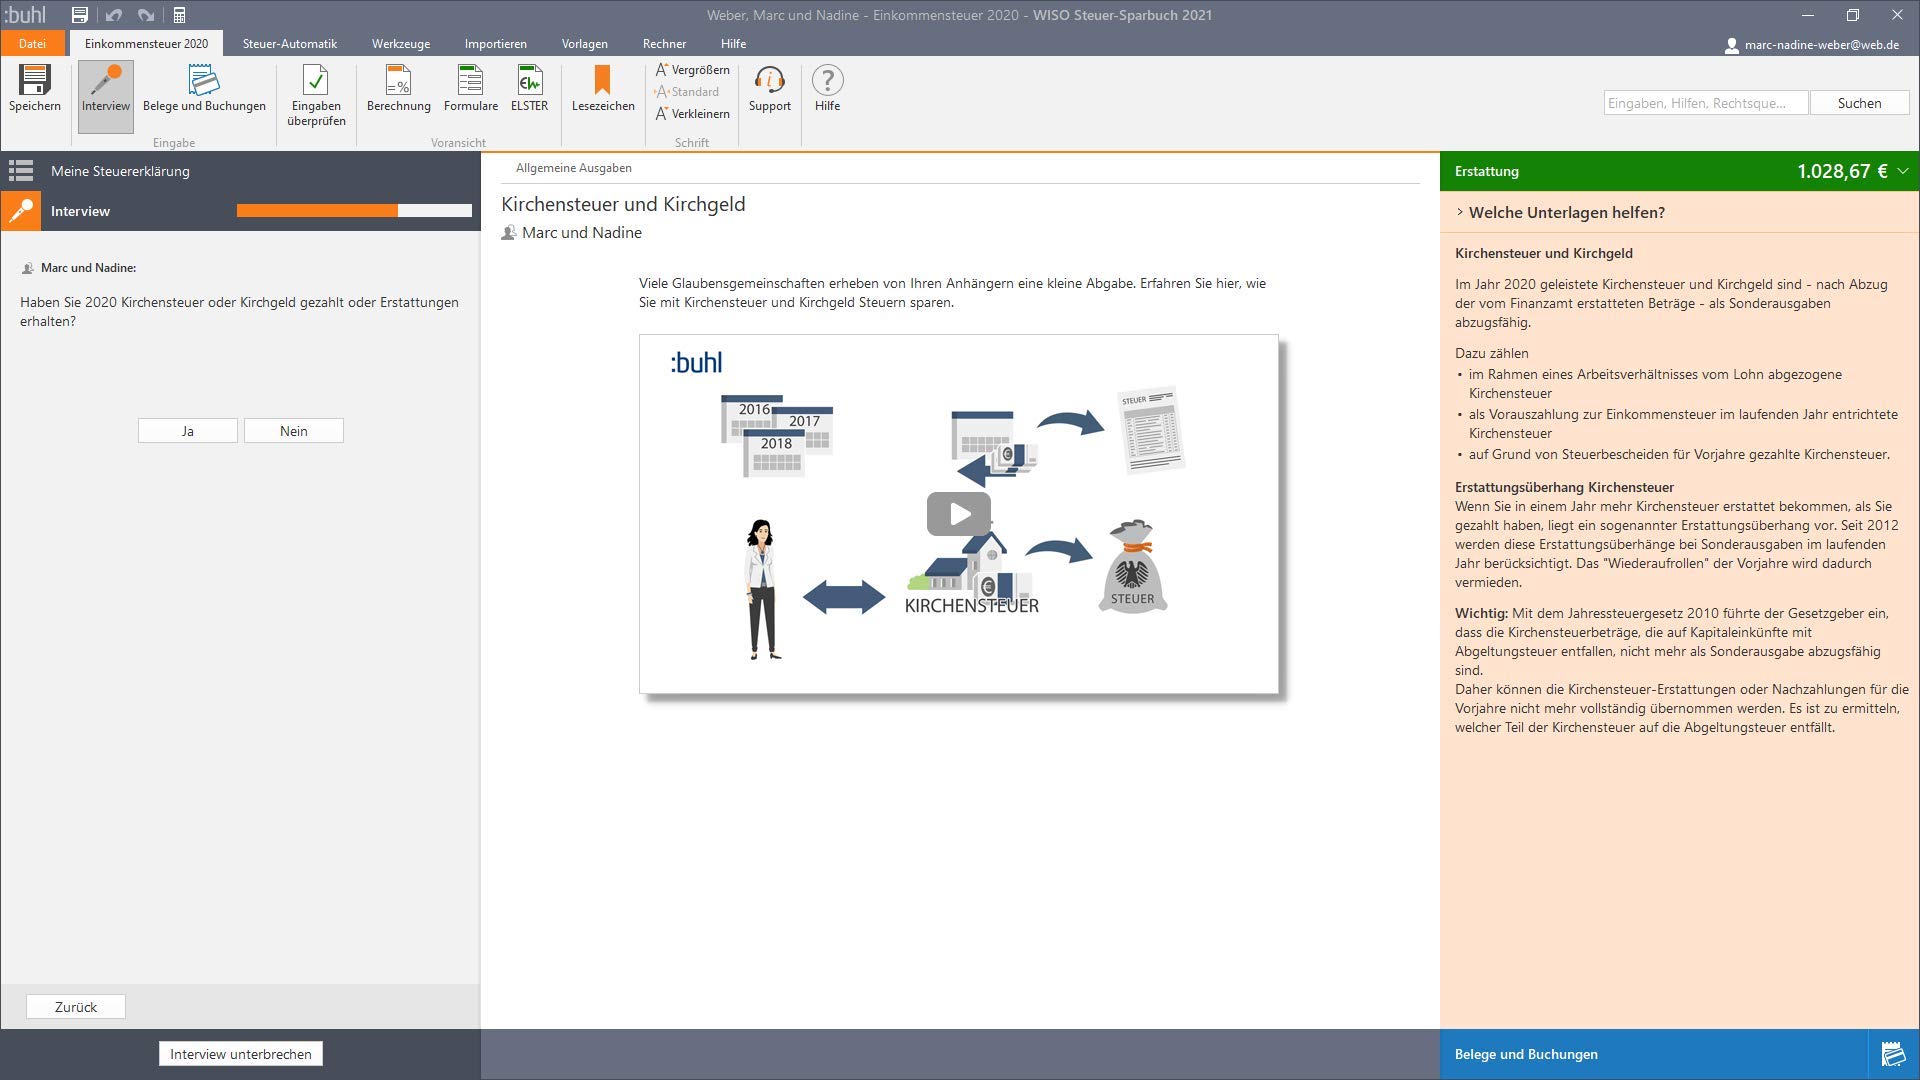Play the Kirchensteuer explainer video
This screenshot has height=1080, width=1920.
tap(959, 514)
